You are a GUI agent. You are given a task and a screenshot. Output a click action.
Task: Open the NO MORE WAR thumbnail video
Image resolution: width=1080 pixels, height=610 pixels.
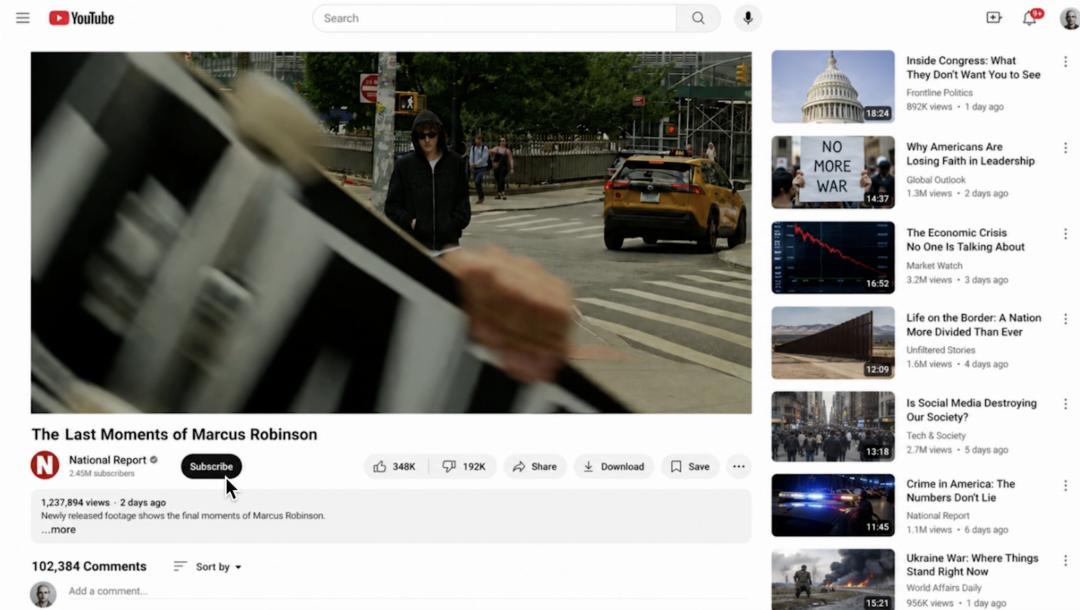point(833,172)
